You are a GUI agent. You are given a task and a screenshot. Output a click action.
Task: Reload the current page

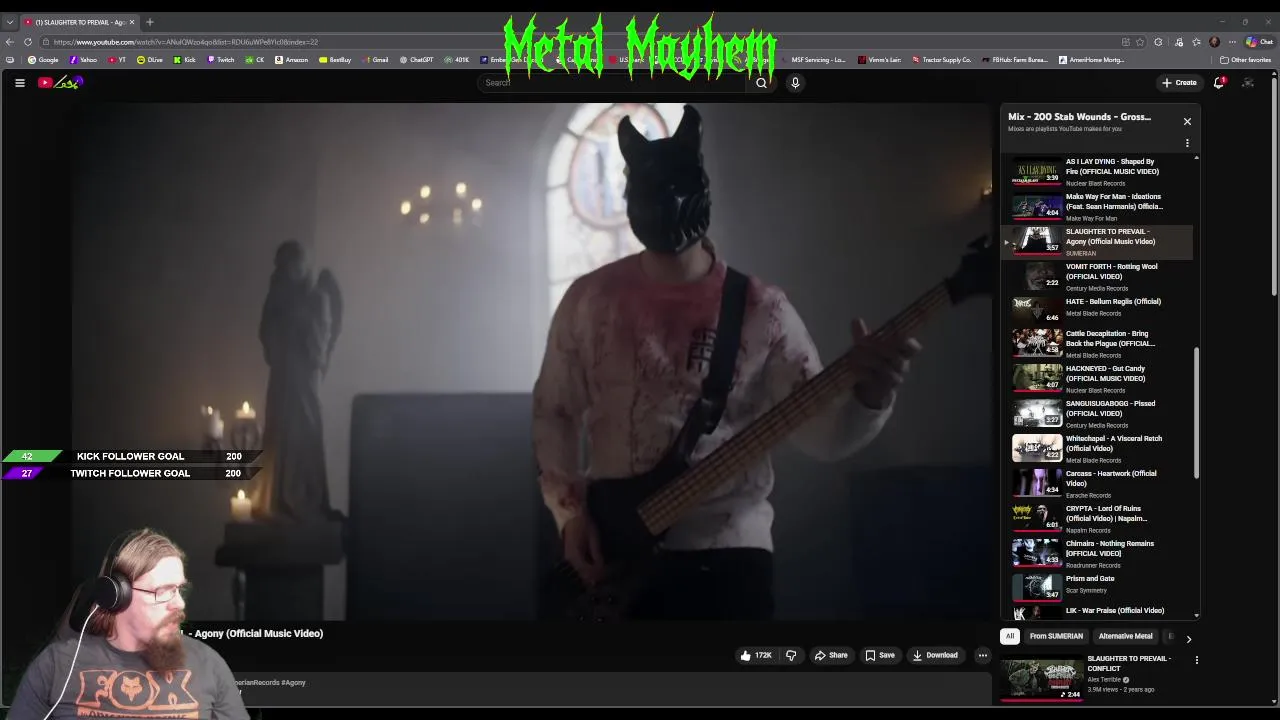click(28, 42)
